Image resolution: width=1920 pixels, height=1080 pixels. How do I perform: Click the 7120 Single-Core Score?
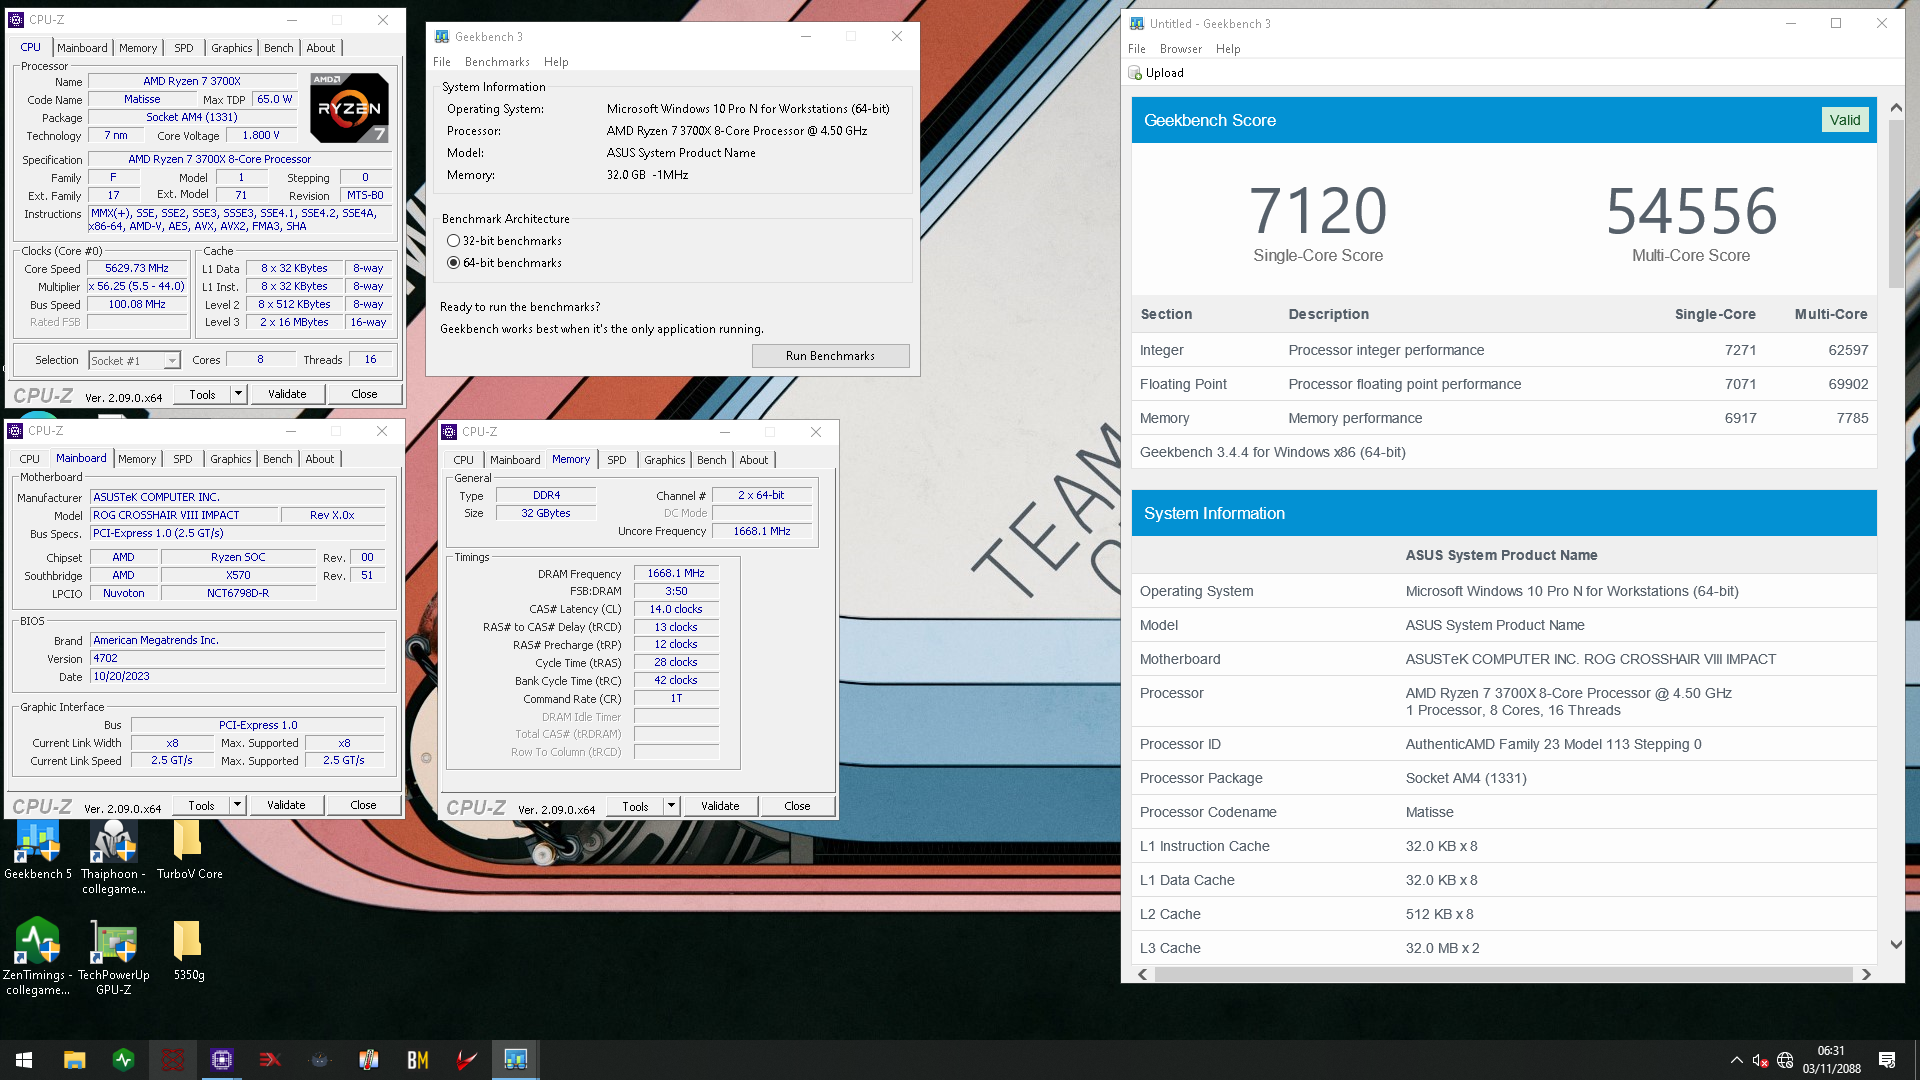coord(1318,211)
